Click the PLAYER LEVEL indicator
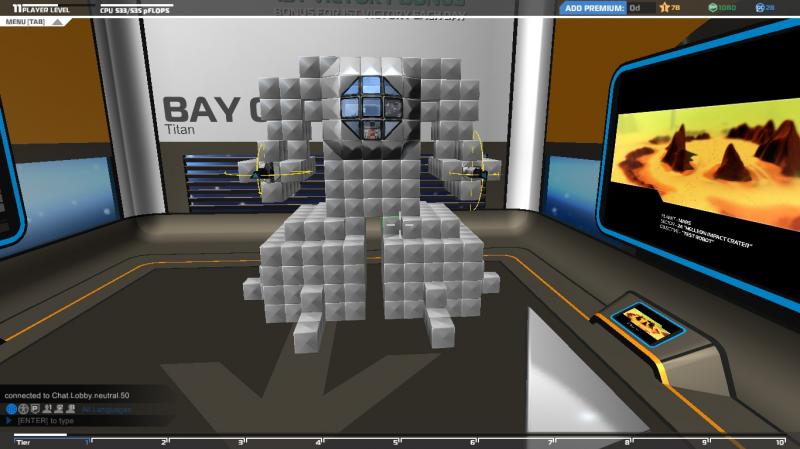The height and width of the screenshot is (449, 800). pos(40,8)
